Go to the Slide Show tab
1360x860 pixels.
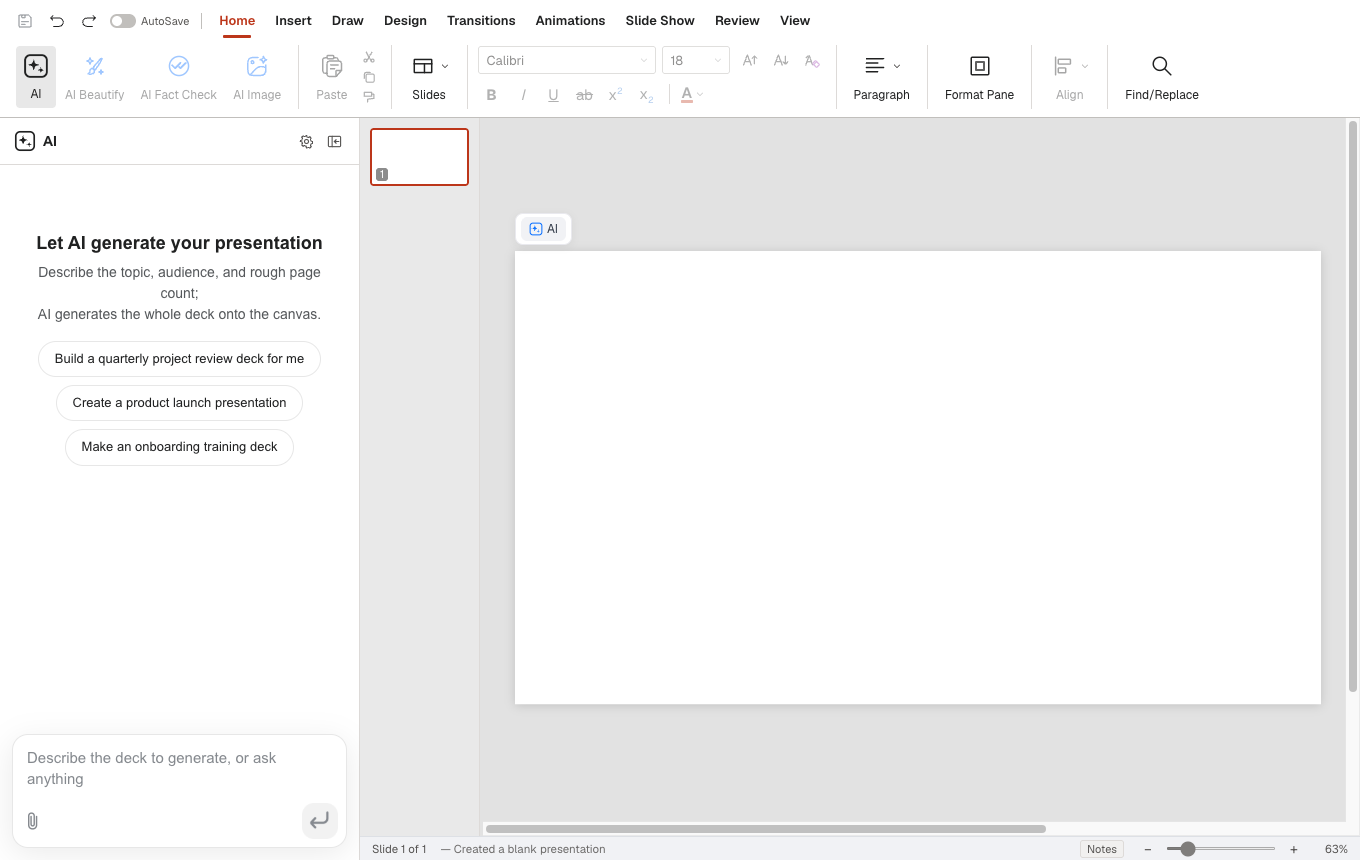point(660,21)
